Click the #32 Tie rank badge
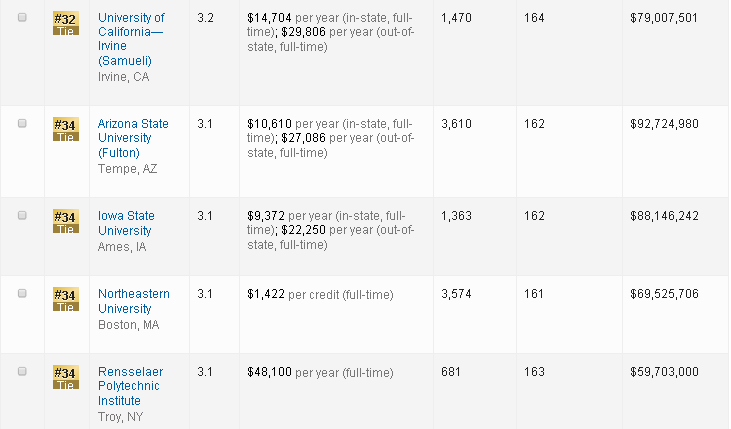Screen dimensions: 731x429 (65, 23)
